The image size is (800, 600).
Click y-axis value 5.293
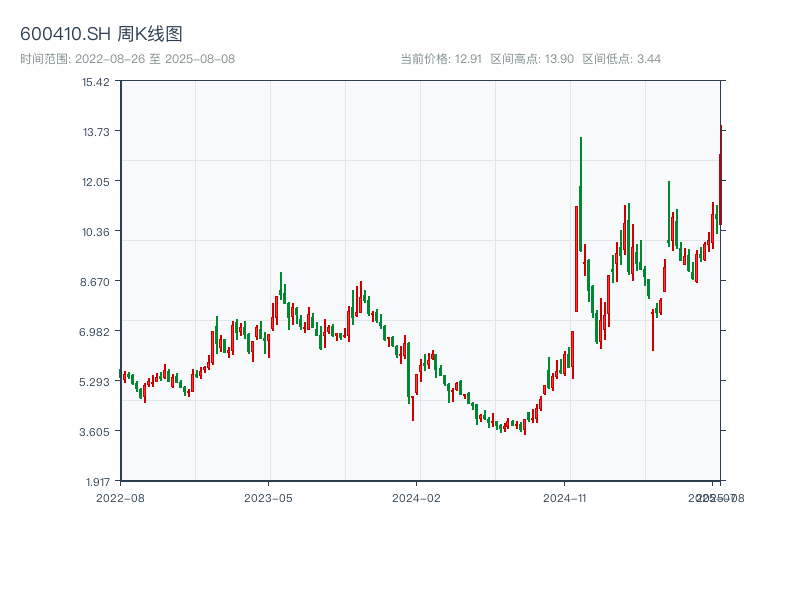(x=95, y=382)
